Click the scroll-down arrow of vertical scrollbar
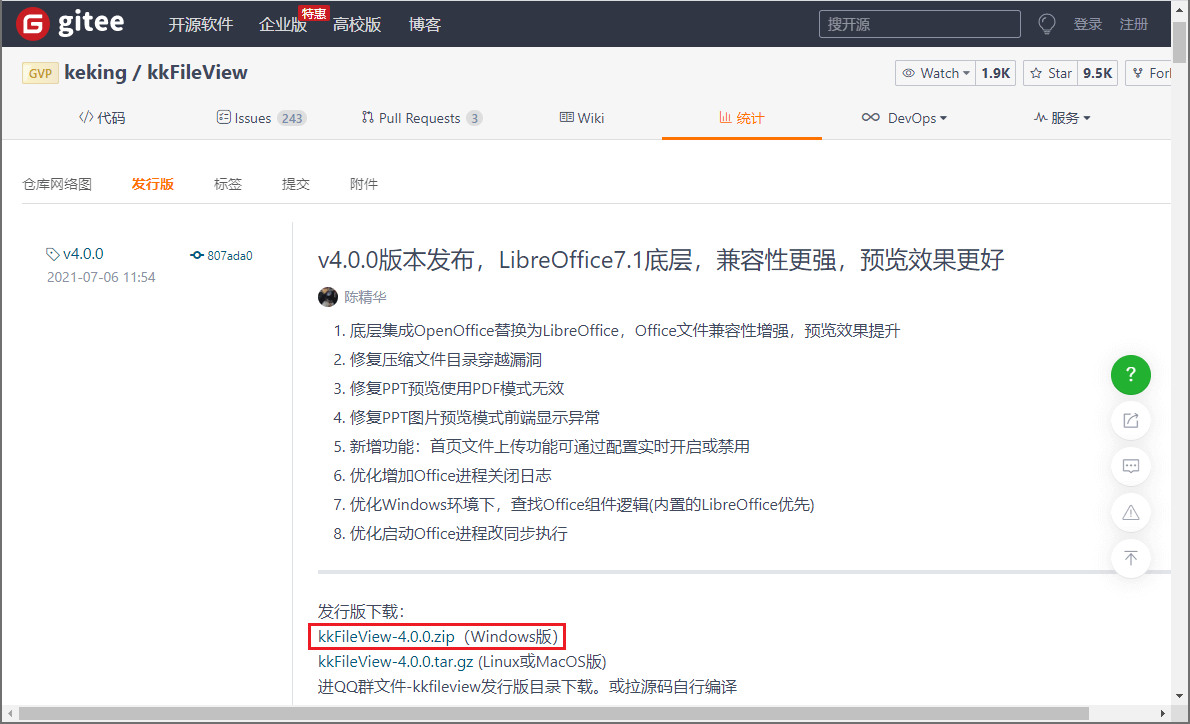This screenshot has height=724, width=1190. point(1179,696)
